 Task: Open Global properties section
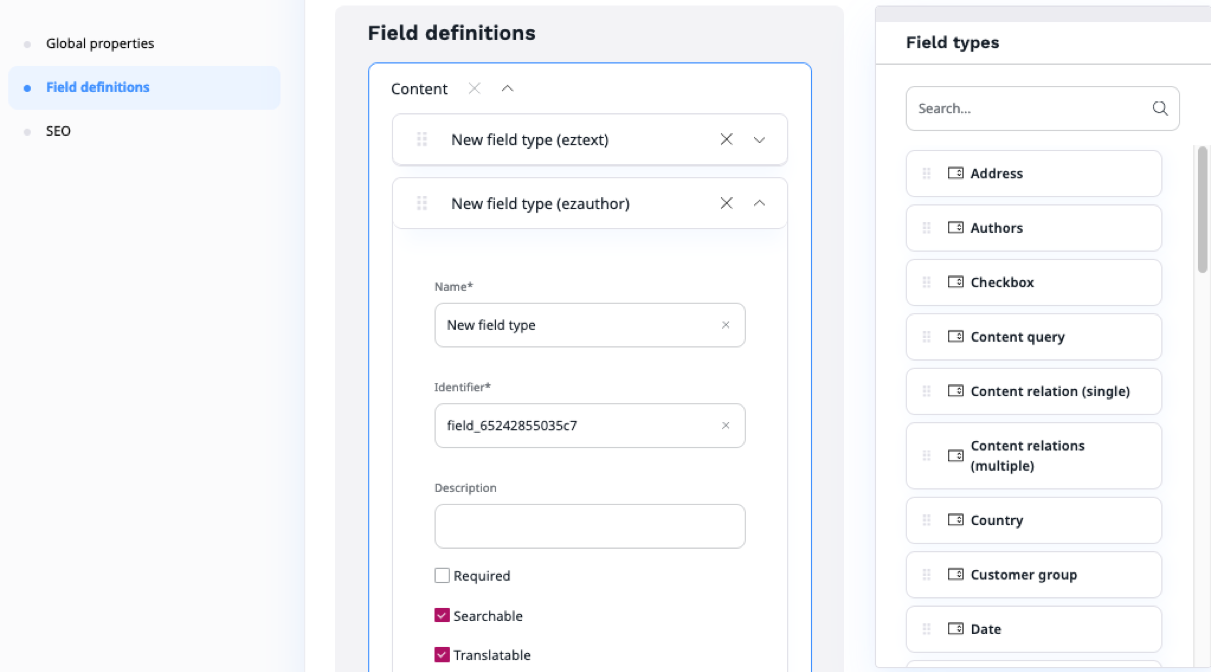coord(100,44)
